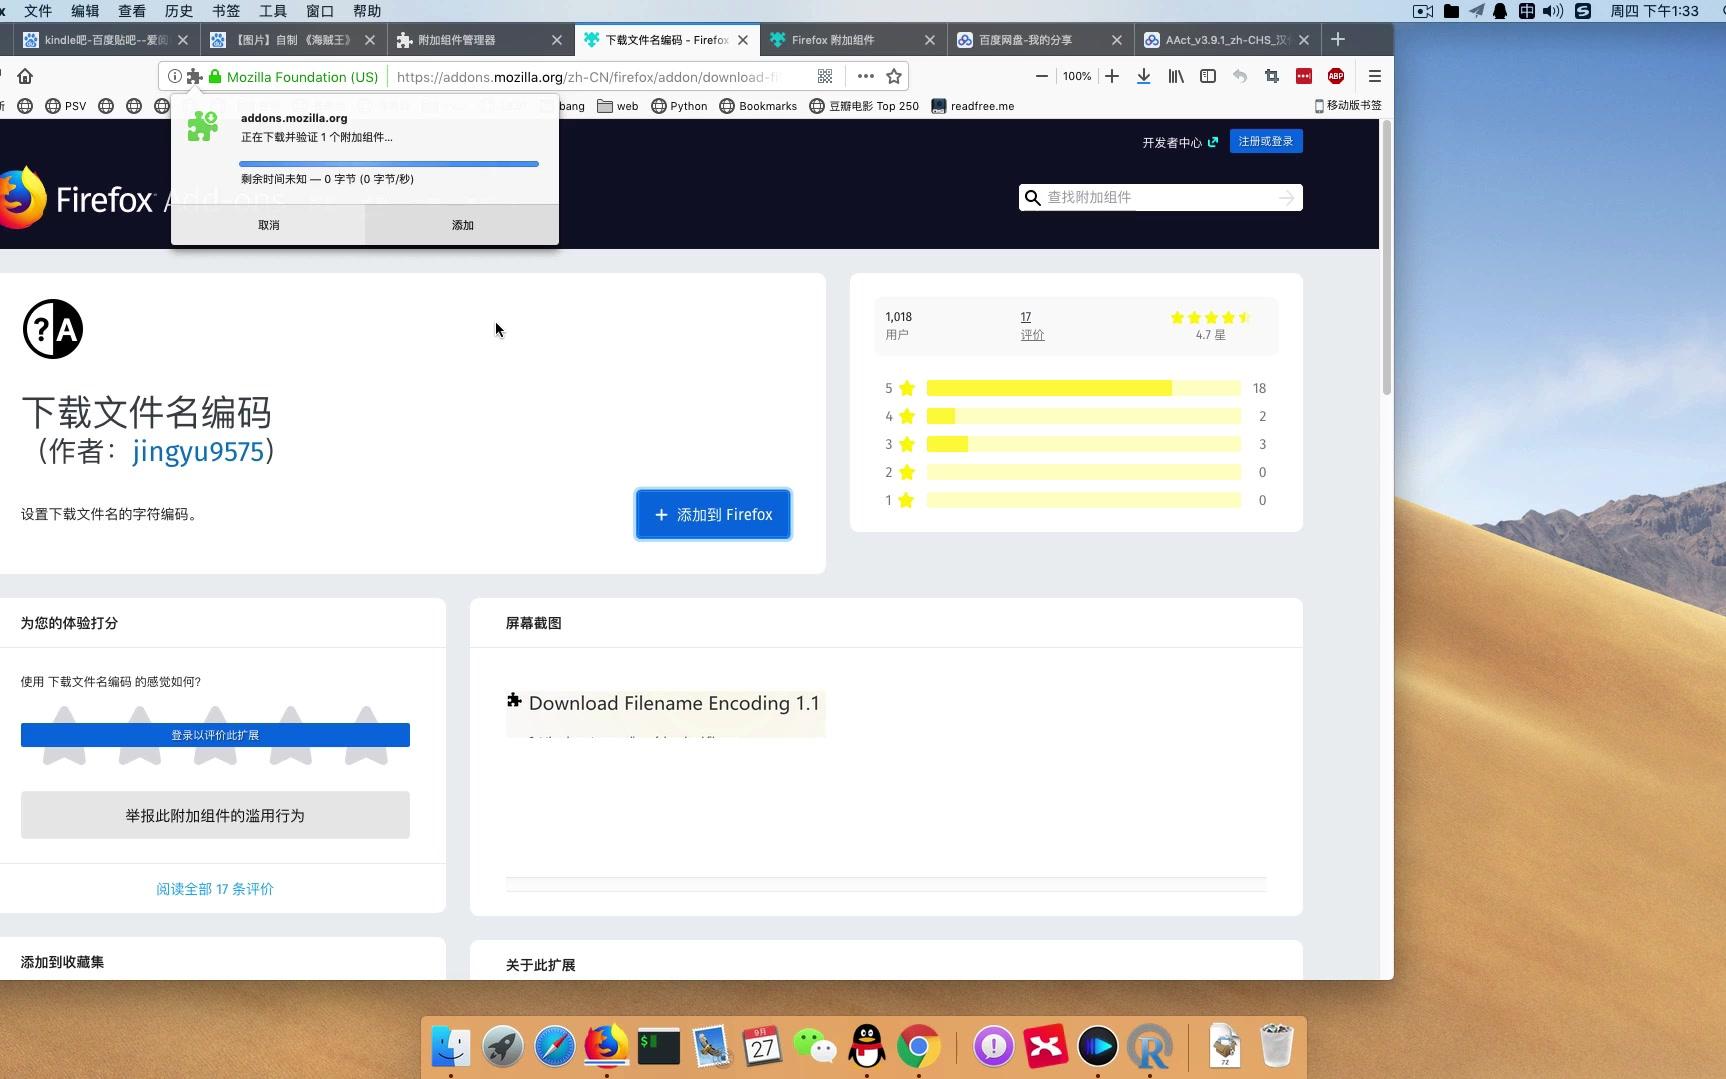Open the readfree.me bookmark
This screenshot has height=1079, width=1726.
973,106
